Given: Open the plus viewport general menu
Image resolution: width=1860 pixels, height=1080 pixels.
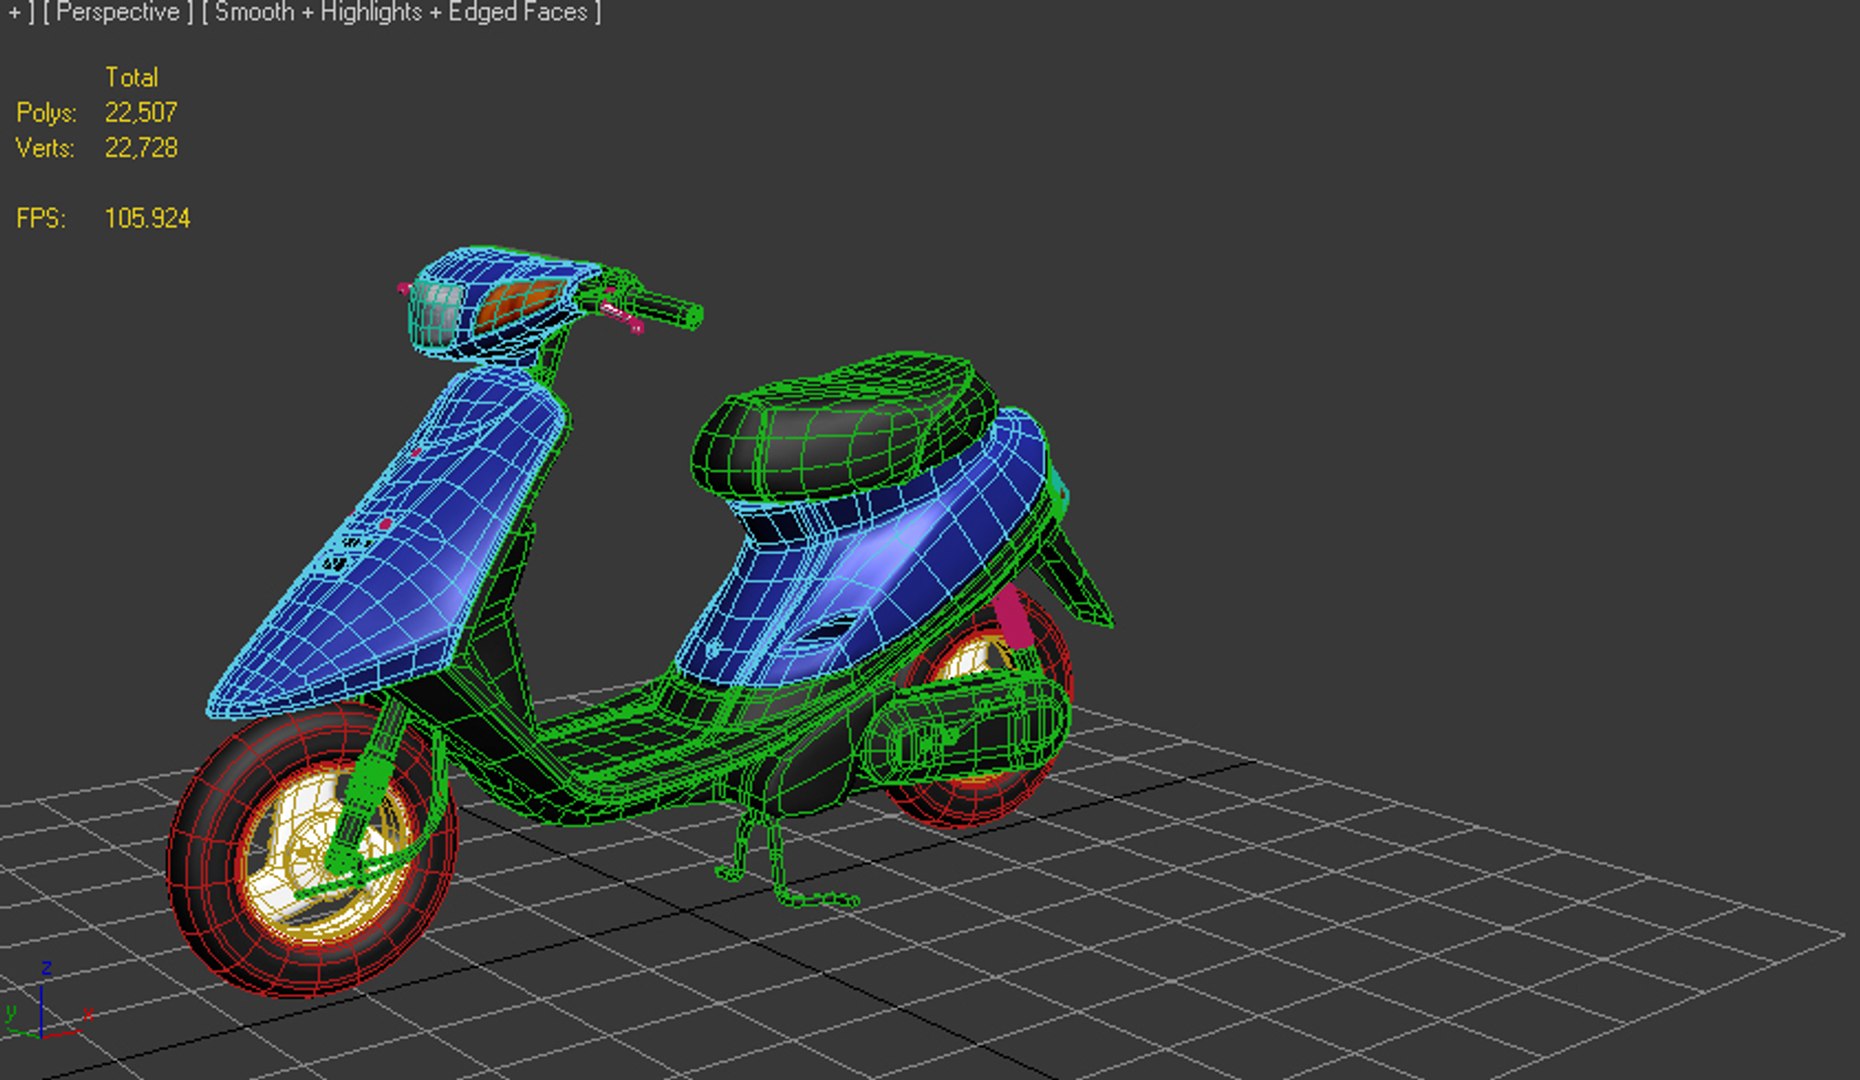Looking at the screenshot, I should pos(20,12).
